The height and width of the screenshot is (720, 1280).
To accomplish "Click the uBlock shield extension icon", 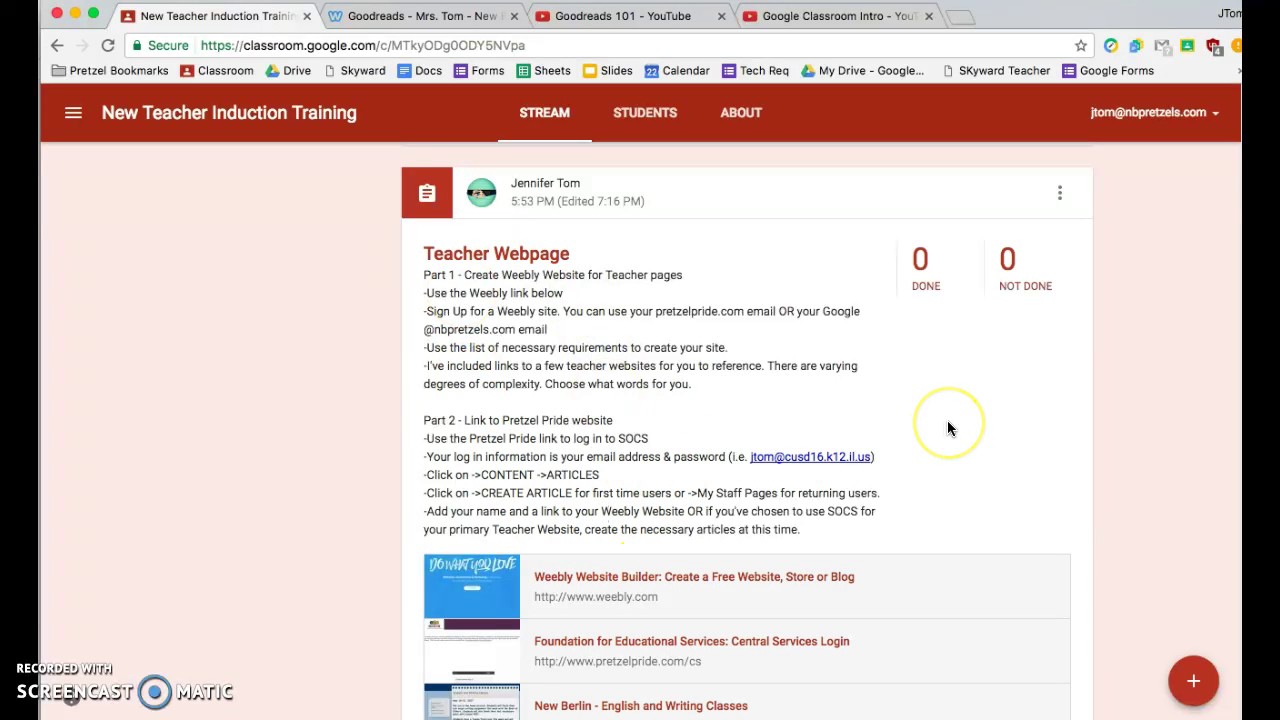I will 1213,45.
